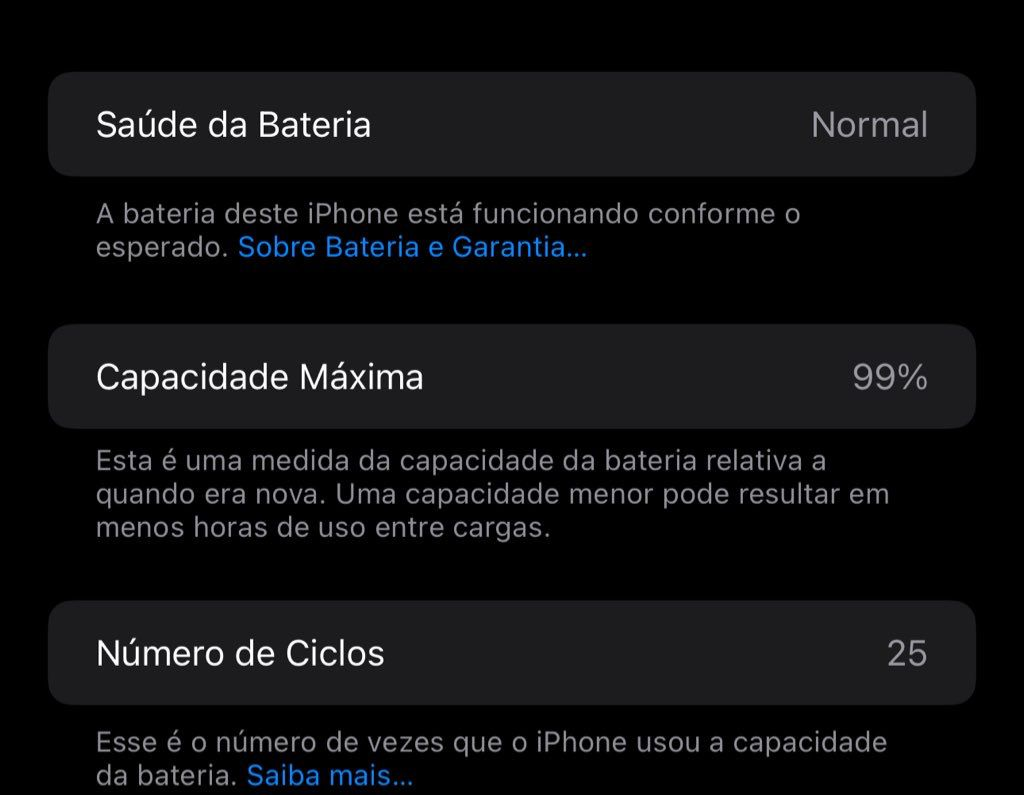This screenshot has height=795, width=1024.
Task: Select the Número de Ciclos label
Action: coord(240,653)
